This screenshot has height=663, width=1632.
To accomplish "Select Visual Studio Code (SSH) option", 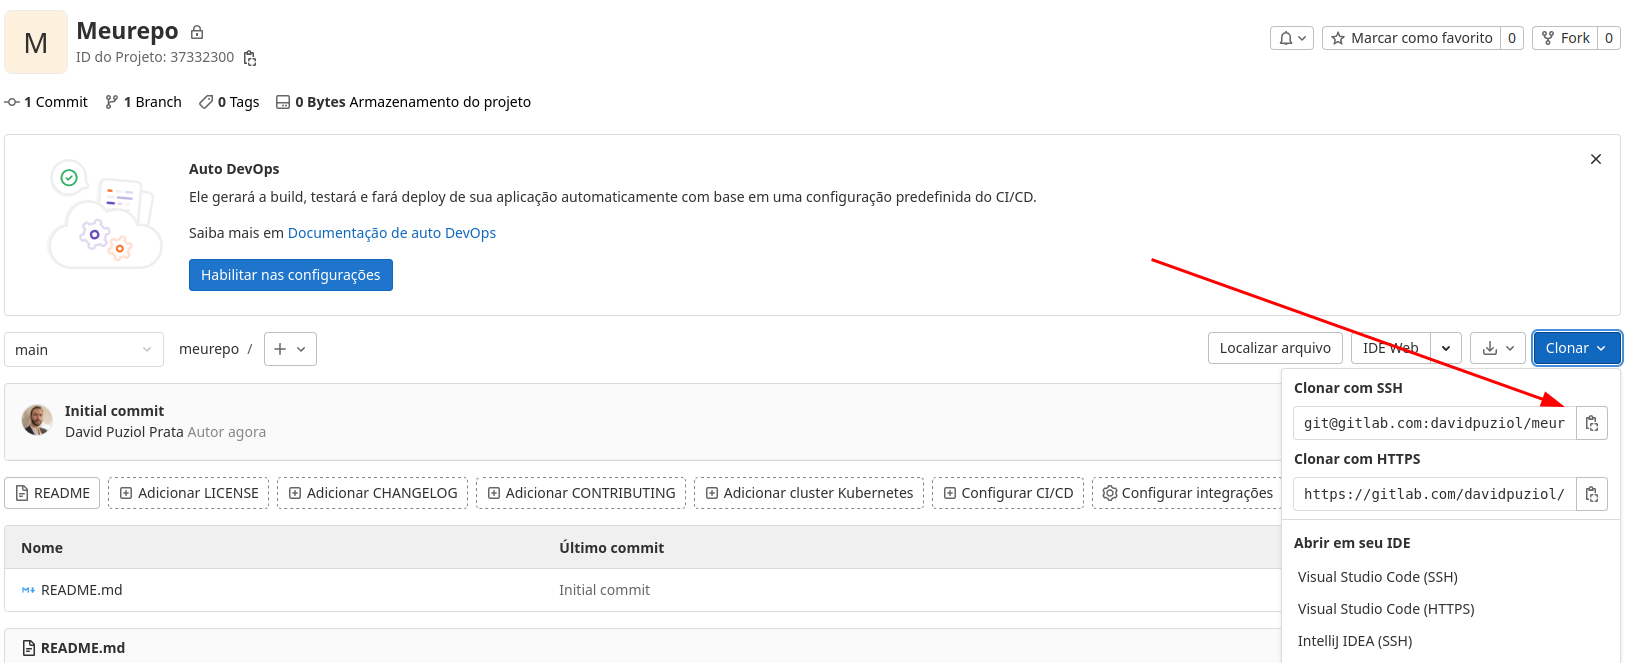I will (x=1377, y=577).
